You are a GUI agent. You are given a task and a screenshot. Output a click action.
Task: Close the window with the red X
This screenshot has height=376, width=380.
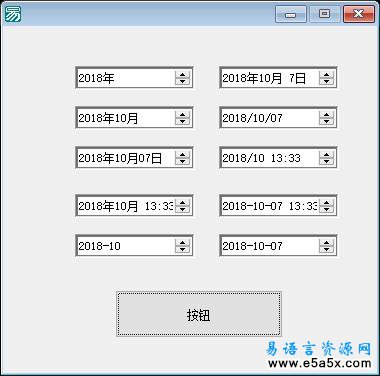359,14
